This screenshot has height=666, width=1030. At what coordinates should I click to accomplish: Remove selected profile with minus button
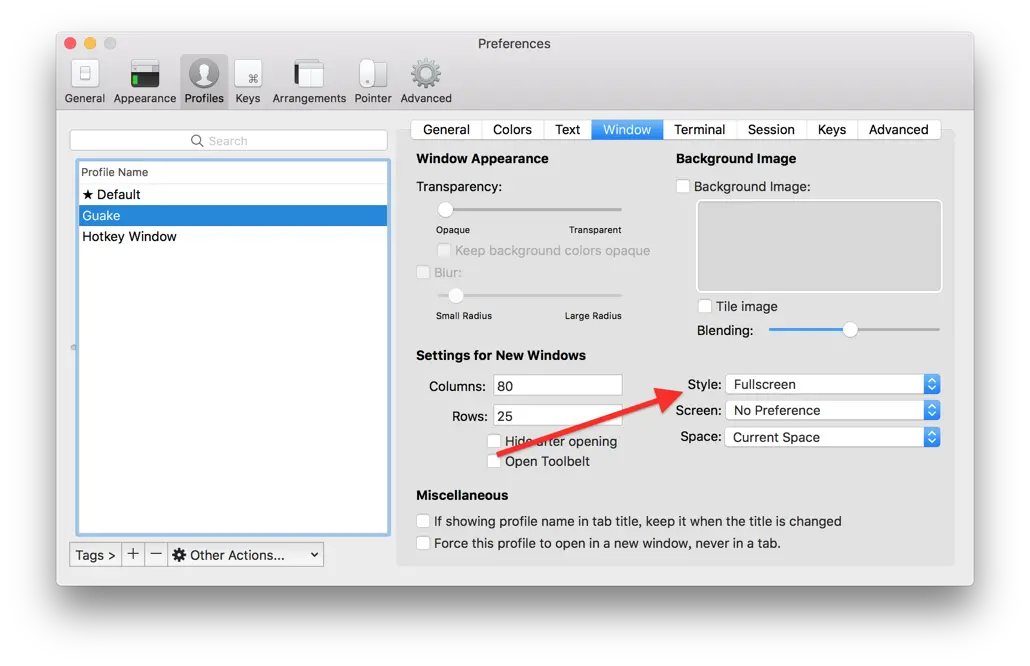point(156,554)
